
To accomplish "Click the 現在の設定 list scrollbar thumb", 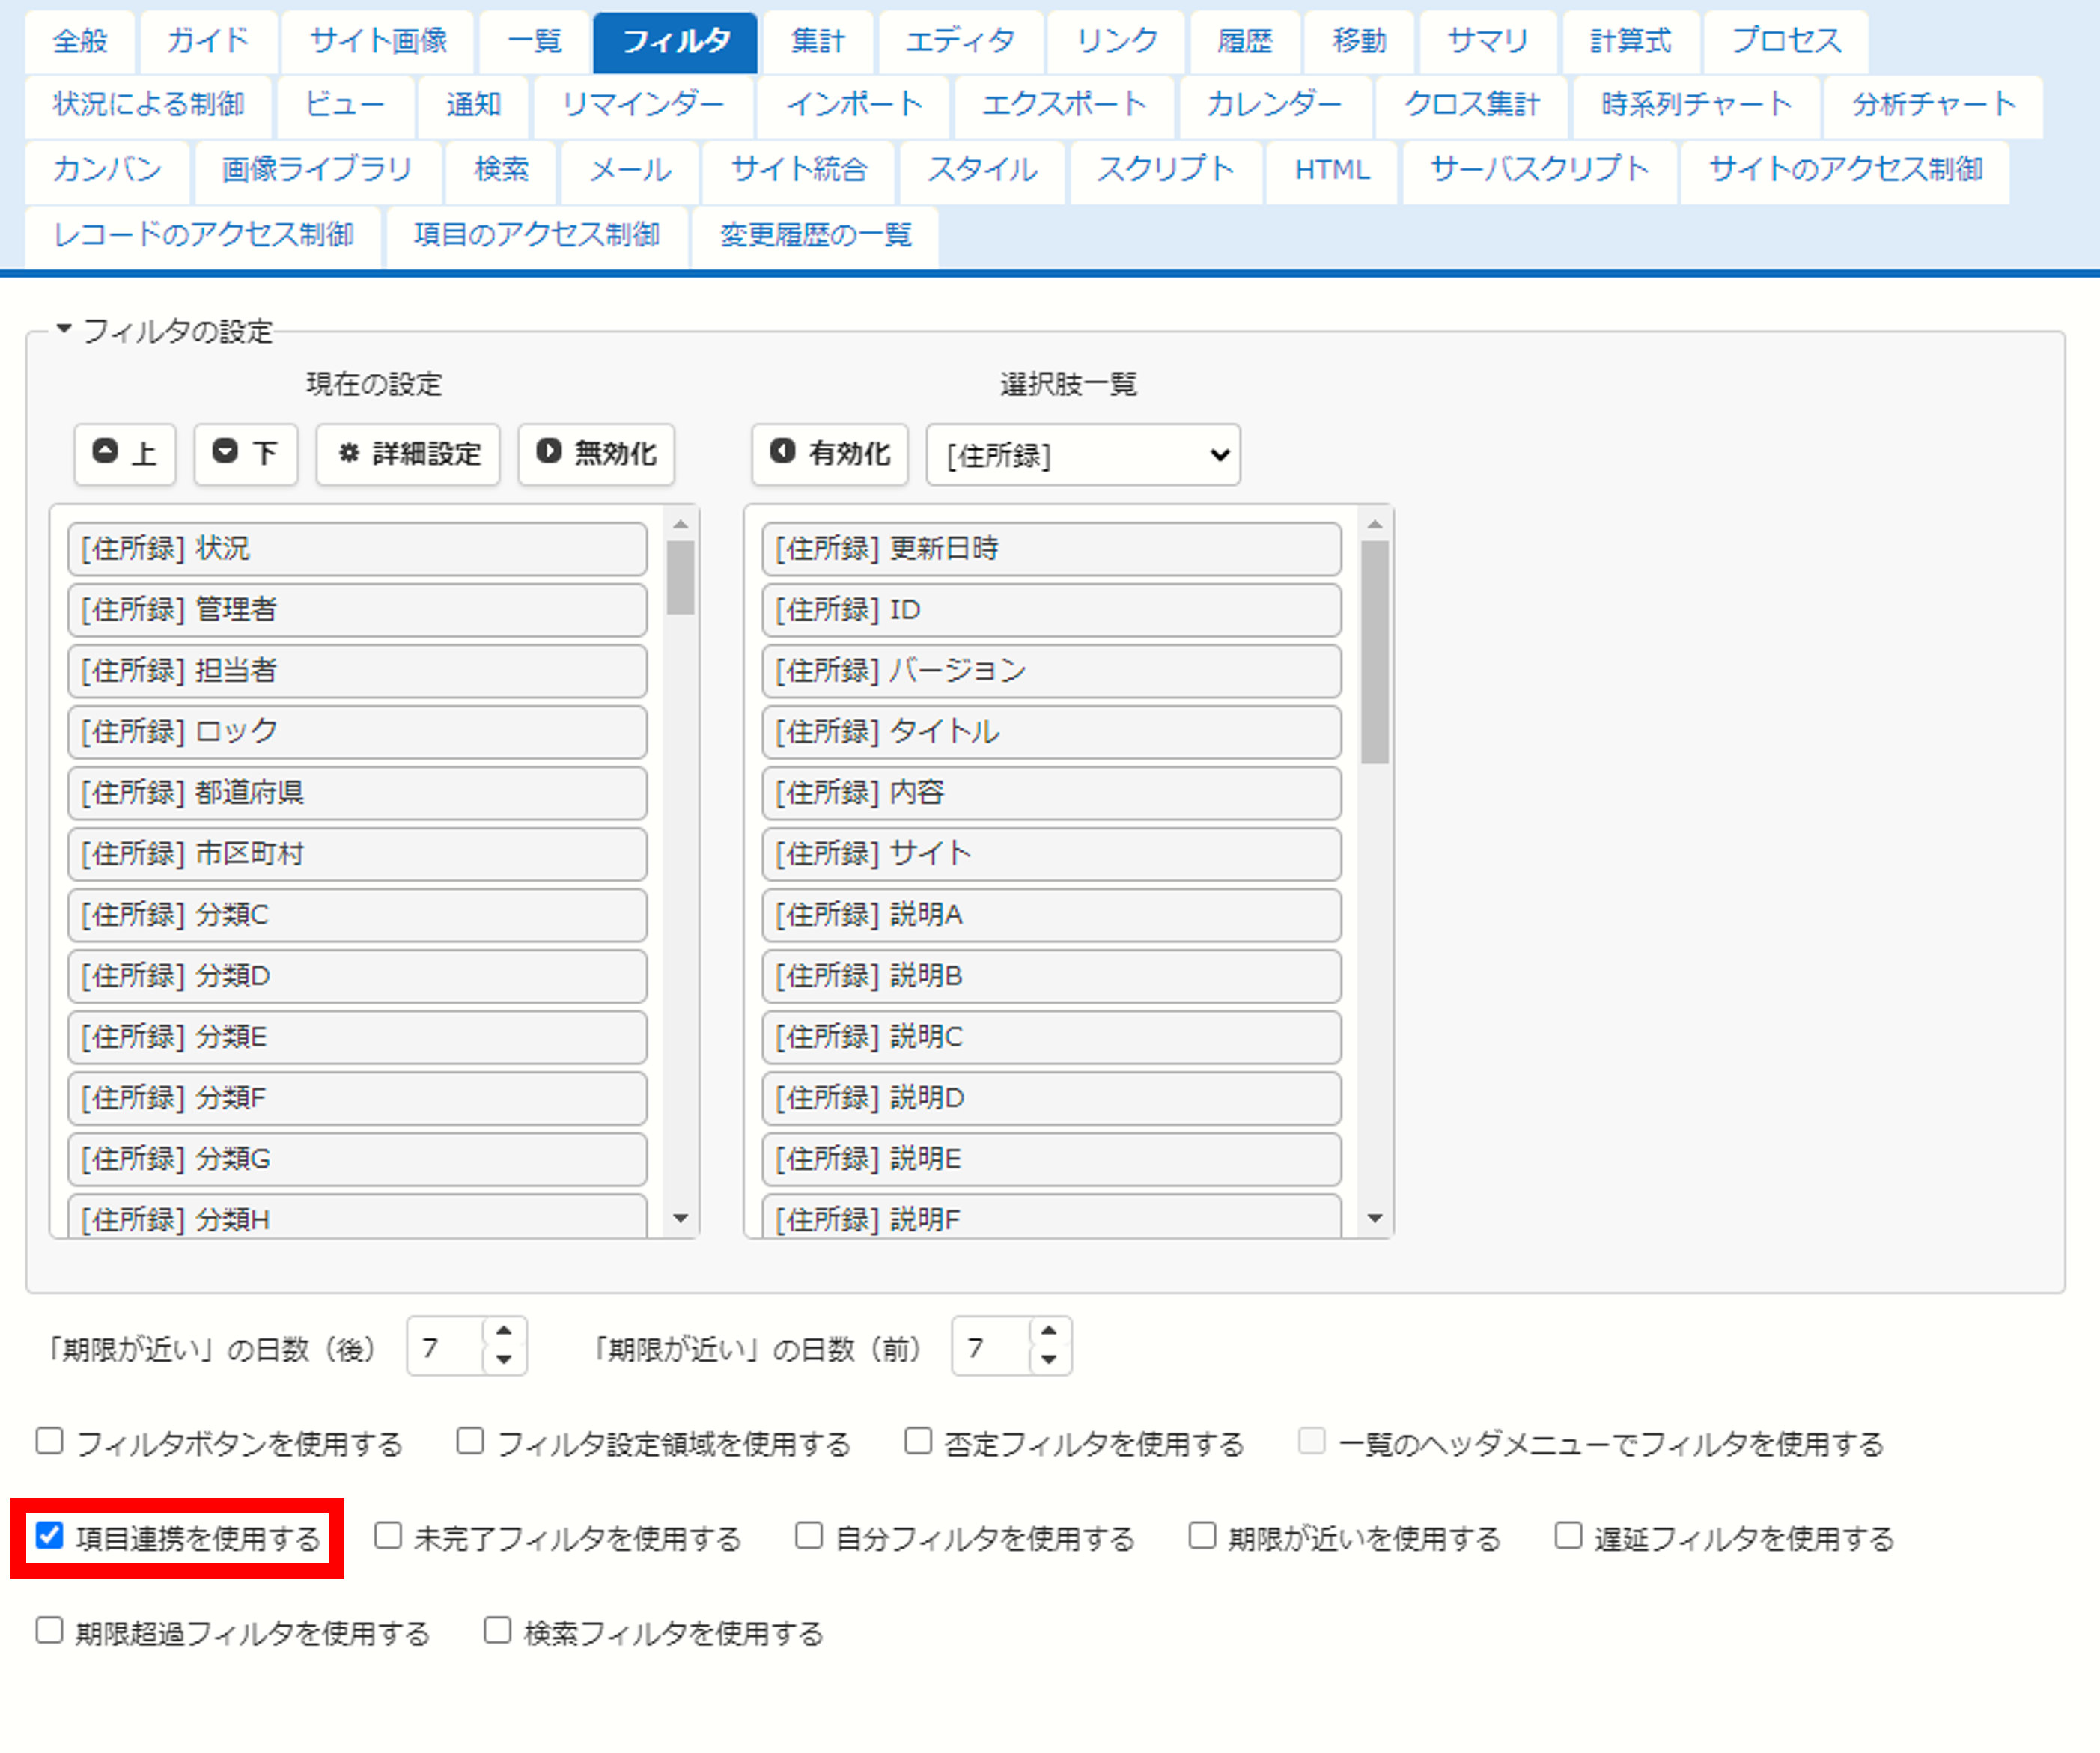I will tap(681, 577).
